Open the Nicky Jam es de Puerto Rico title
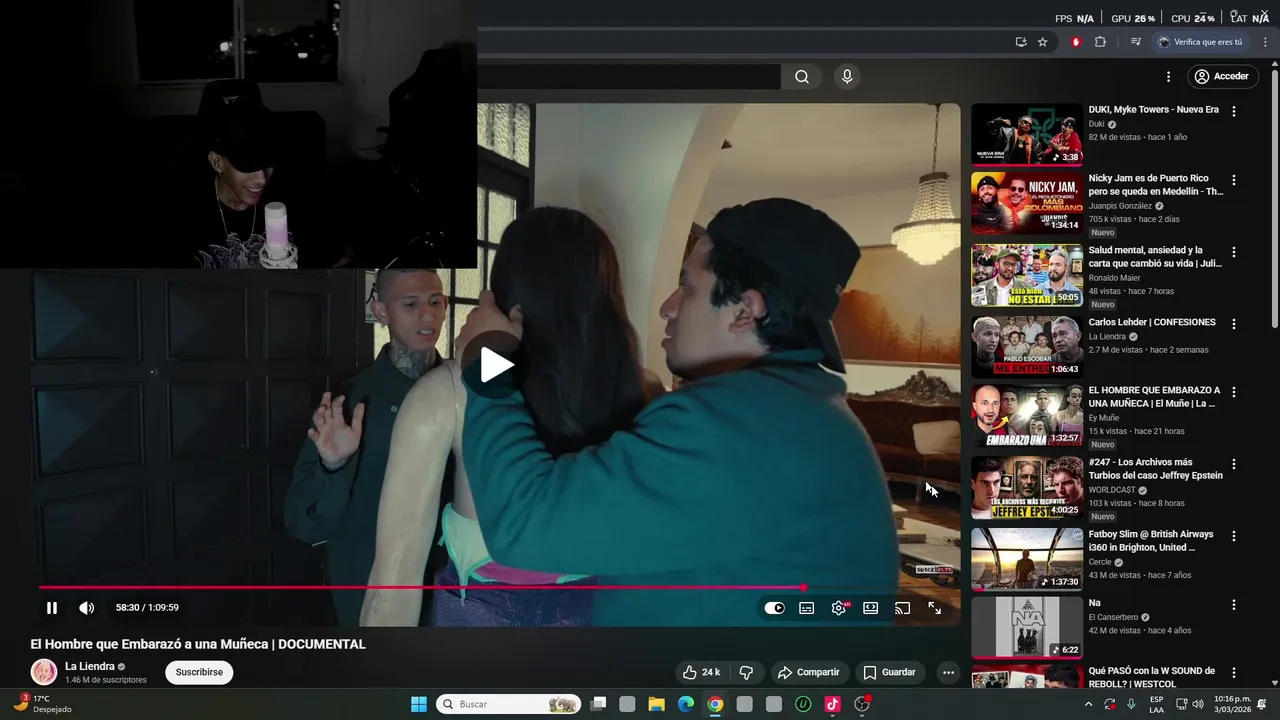Screen dimensions: 1280x720 pos(1155,185)
